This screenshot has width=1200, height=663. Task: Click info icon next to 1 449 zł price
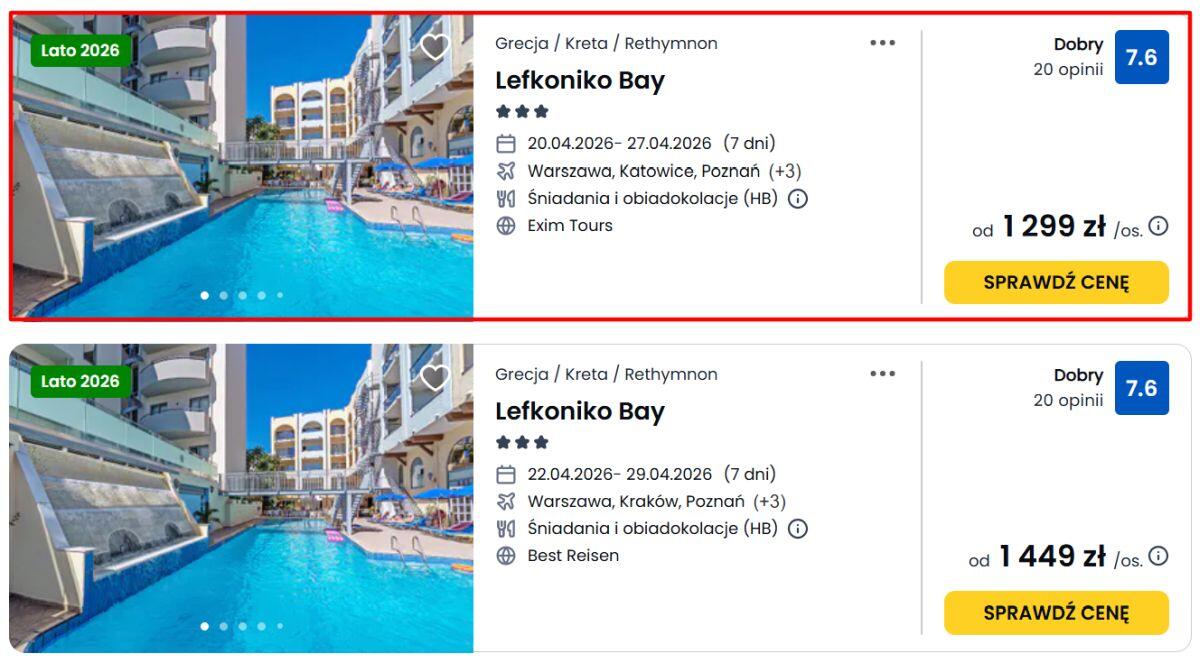[x=1158, y=556]
